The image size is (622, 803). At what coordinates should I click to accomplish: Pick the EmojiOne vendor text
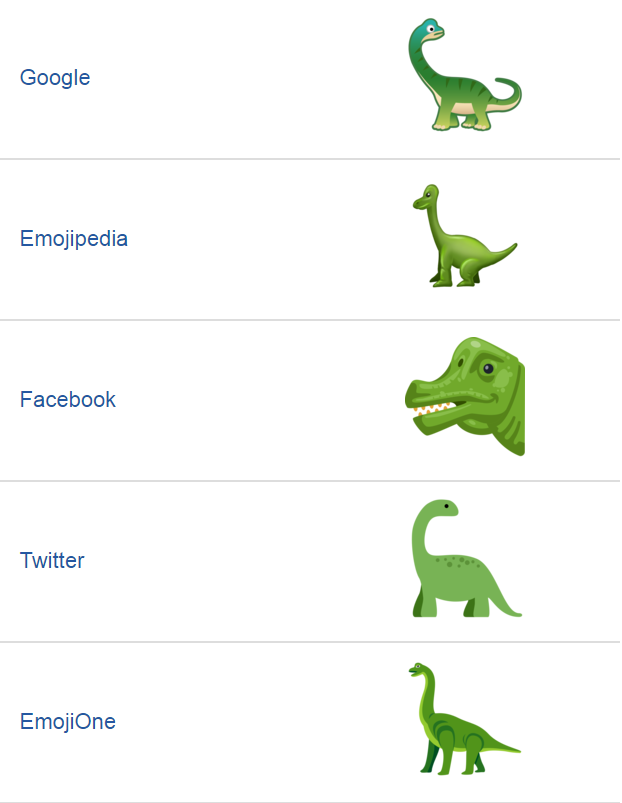[68, 722]
